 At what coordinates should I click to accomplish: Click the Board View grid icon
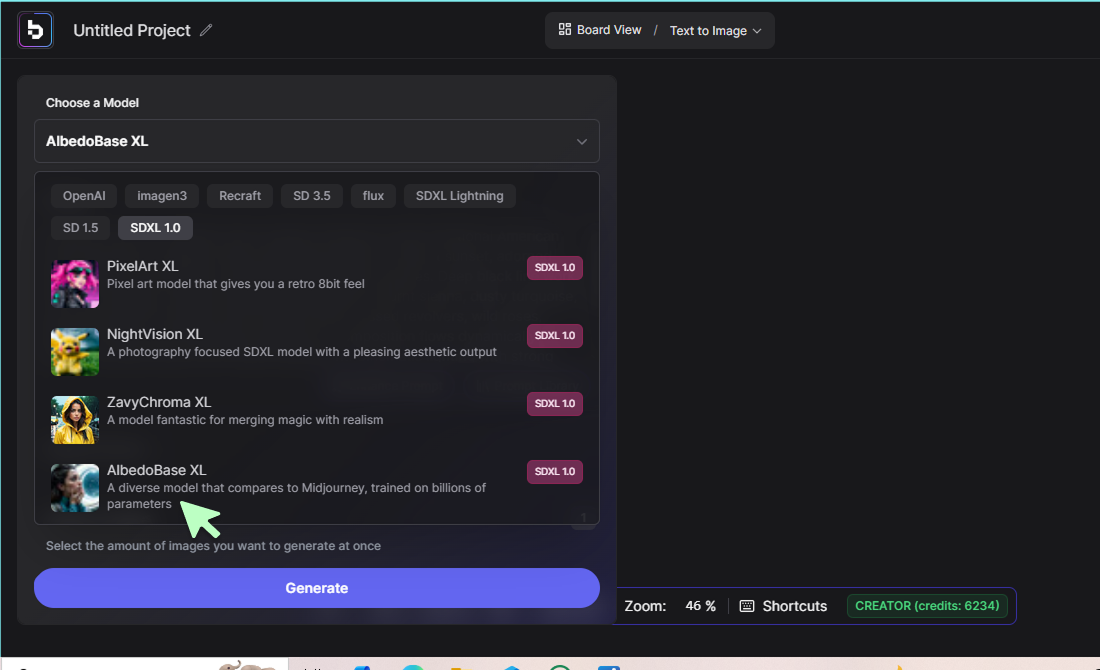tap(565, 29)
